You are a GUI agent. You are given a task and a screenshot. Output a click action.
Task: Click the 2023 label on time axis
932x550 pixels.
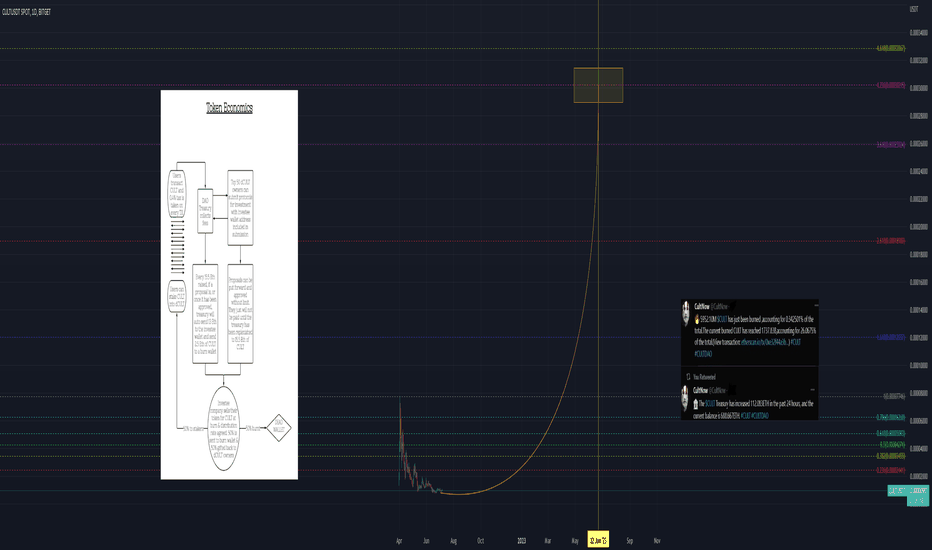(521, 540)
